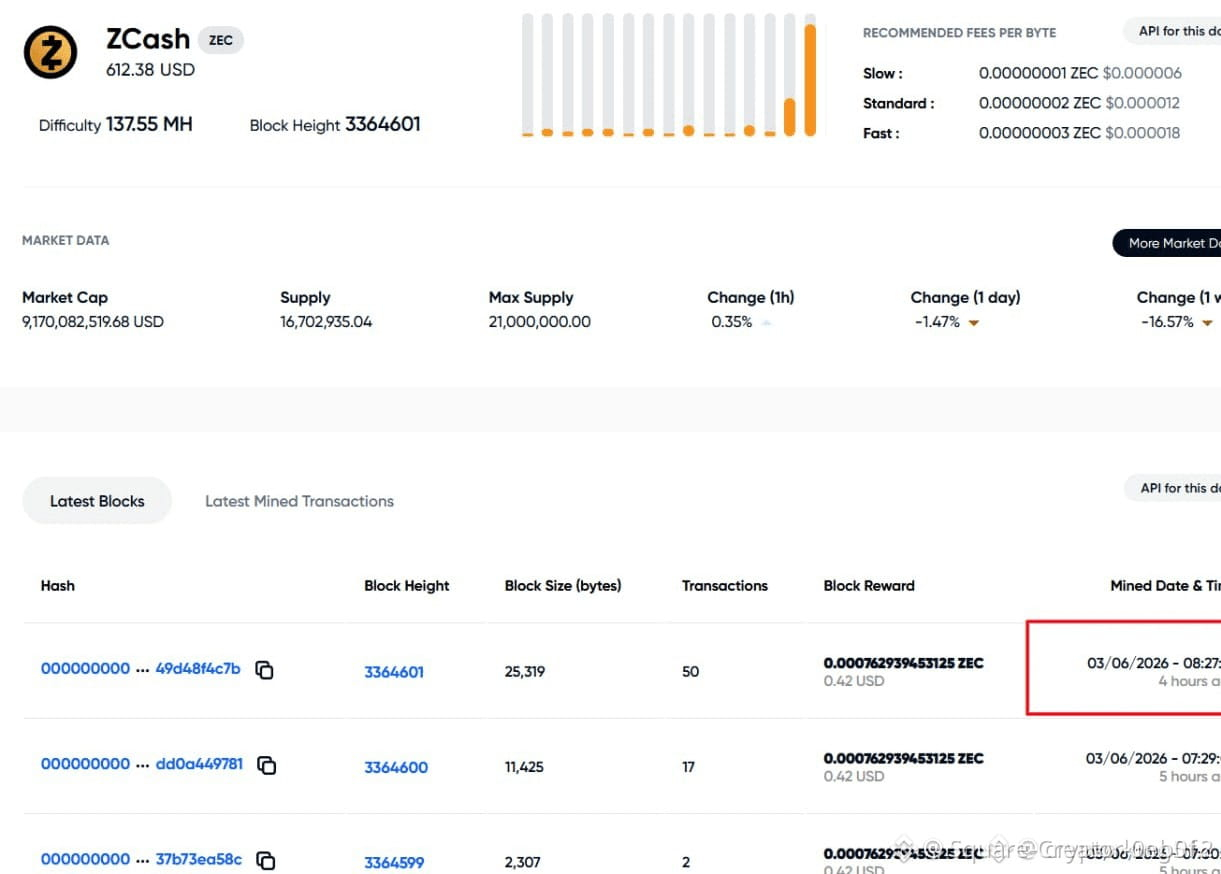Click the Block Size (bytes) column header
This screenshot has height=874, width=1221.
pyautogui.click(x=563, y=586)
